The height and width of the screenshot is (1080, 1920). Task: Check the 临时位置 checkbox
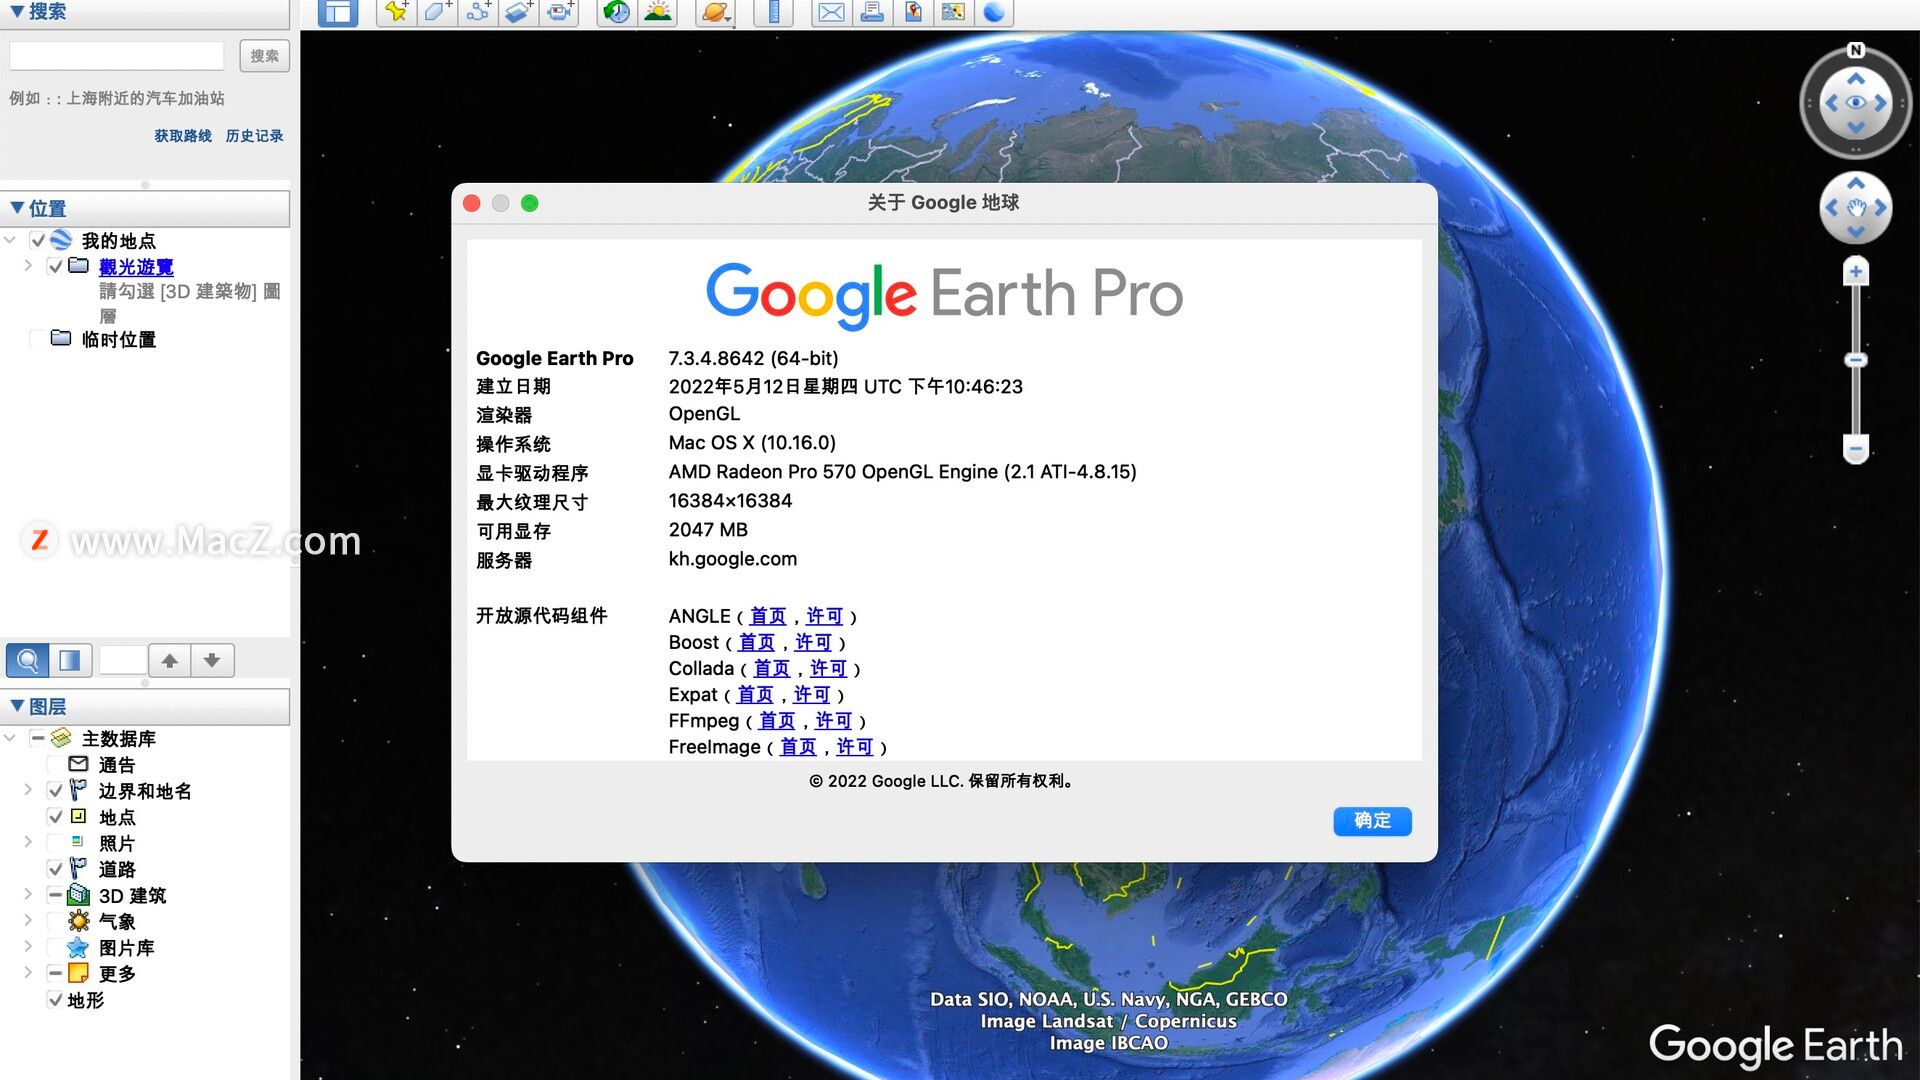[38, 340]
